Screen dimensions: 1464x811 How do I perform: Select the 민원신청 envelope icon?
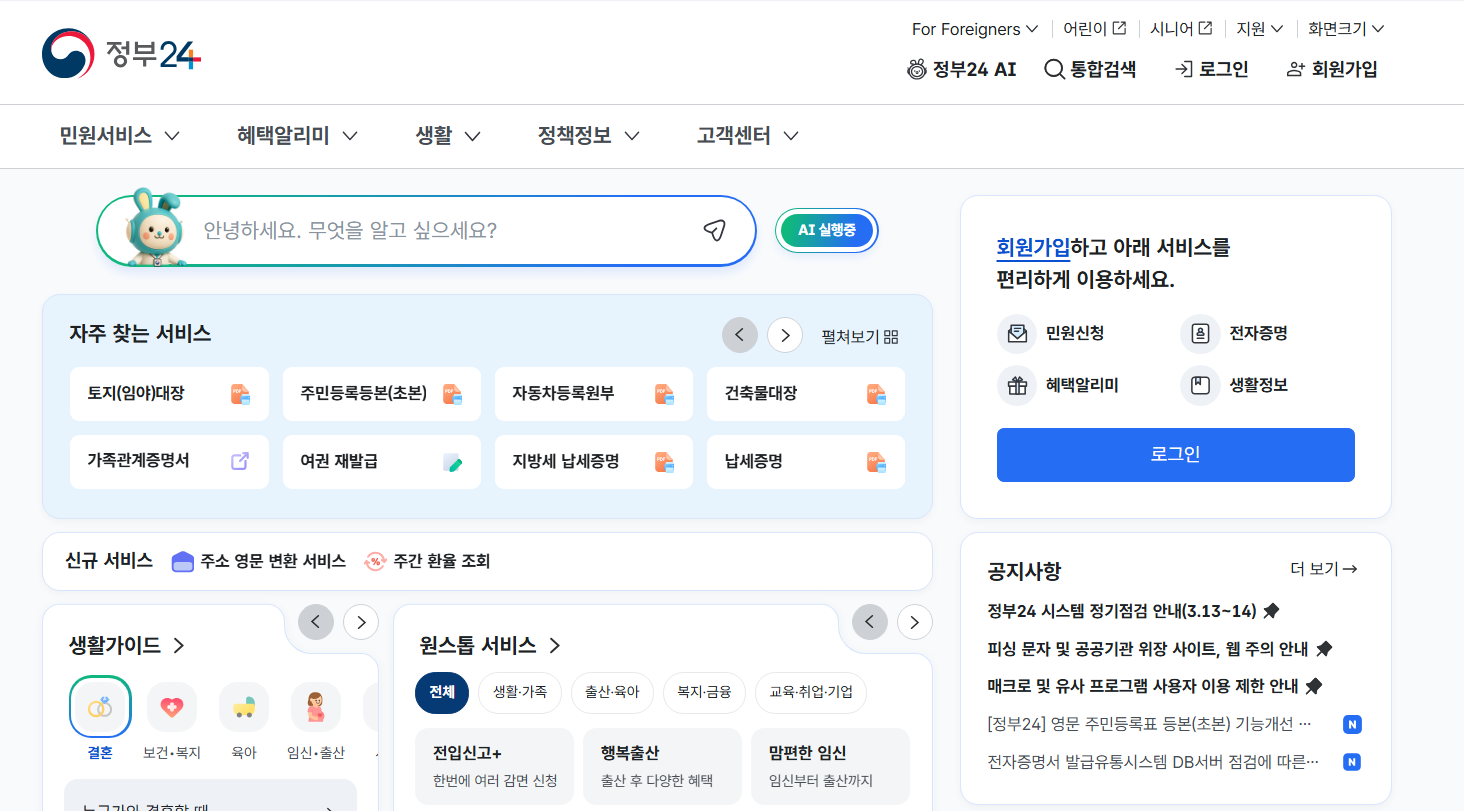click(1016, 333)
